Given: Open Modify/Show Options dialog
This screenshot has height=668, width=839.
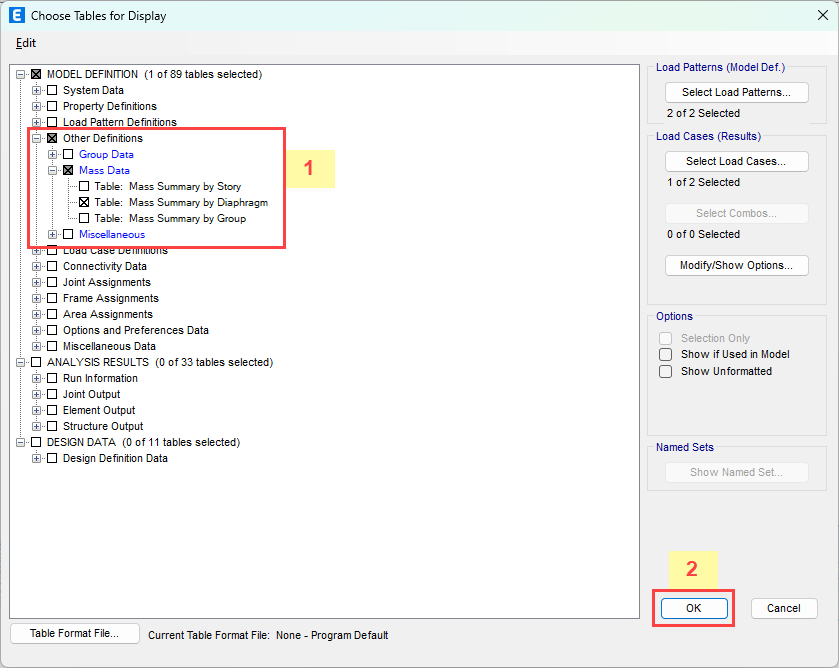Looking at the screenshot, I should click(x=736, y=265).
